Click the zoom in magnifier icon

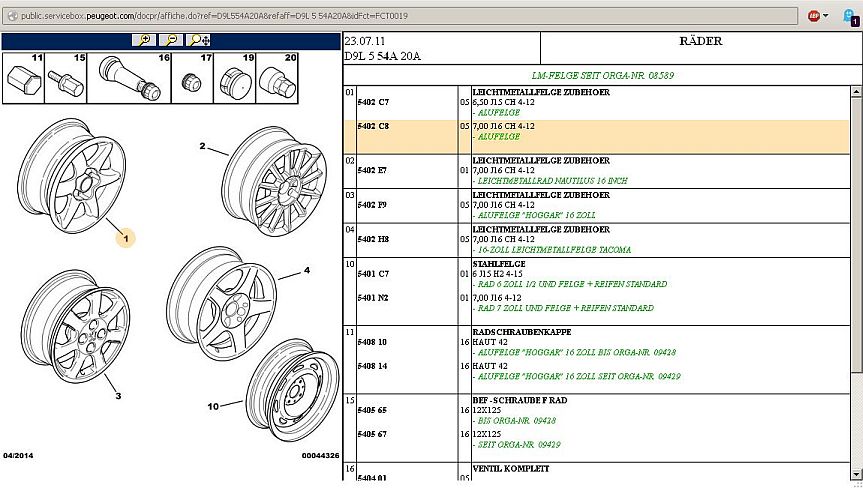click(146, 40)
